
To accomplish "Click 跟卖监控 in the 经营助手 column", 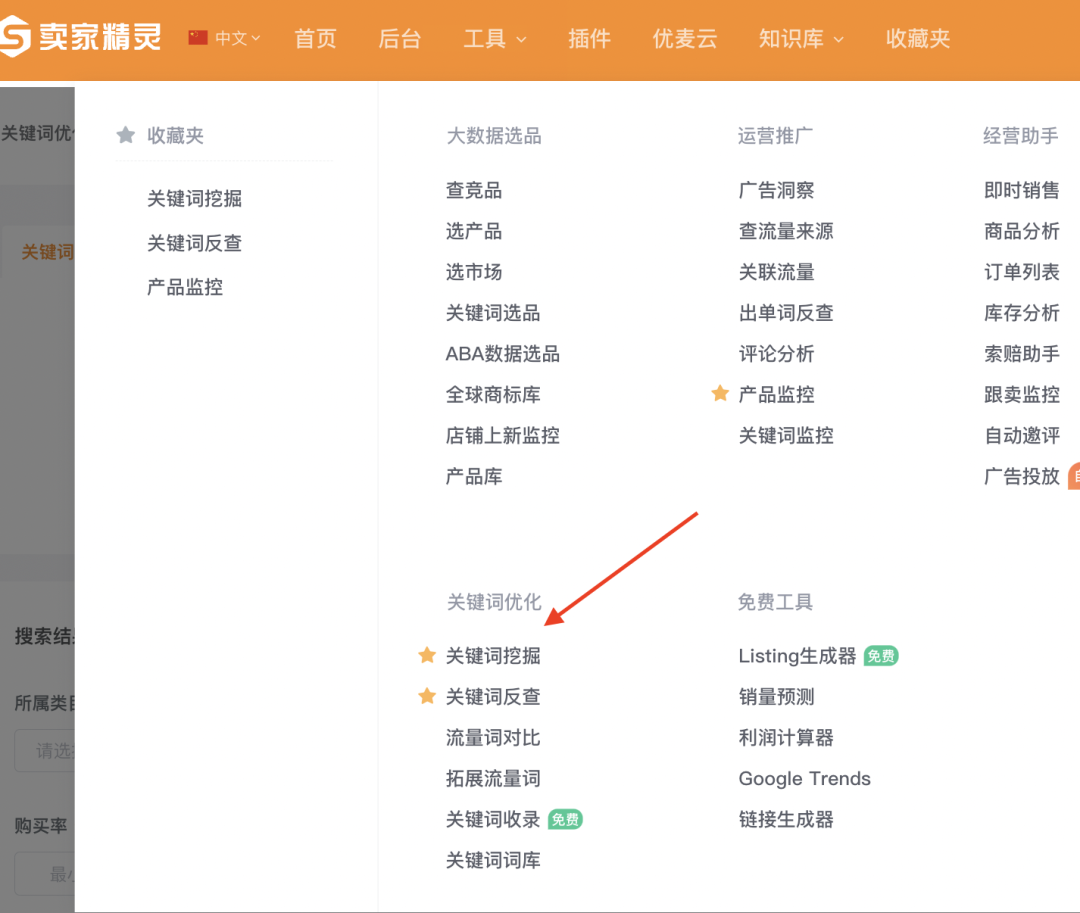I will [1020, 394].
